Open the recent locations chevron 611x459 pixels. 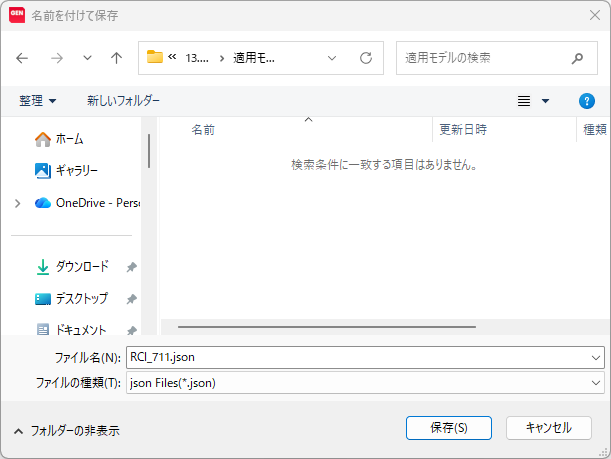87,58
